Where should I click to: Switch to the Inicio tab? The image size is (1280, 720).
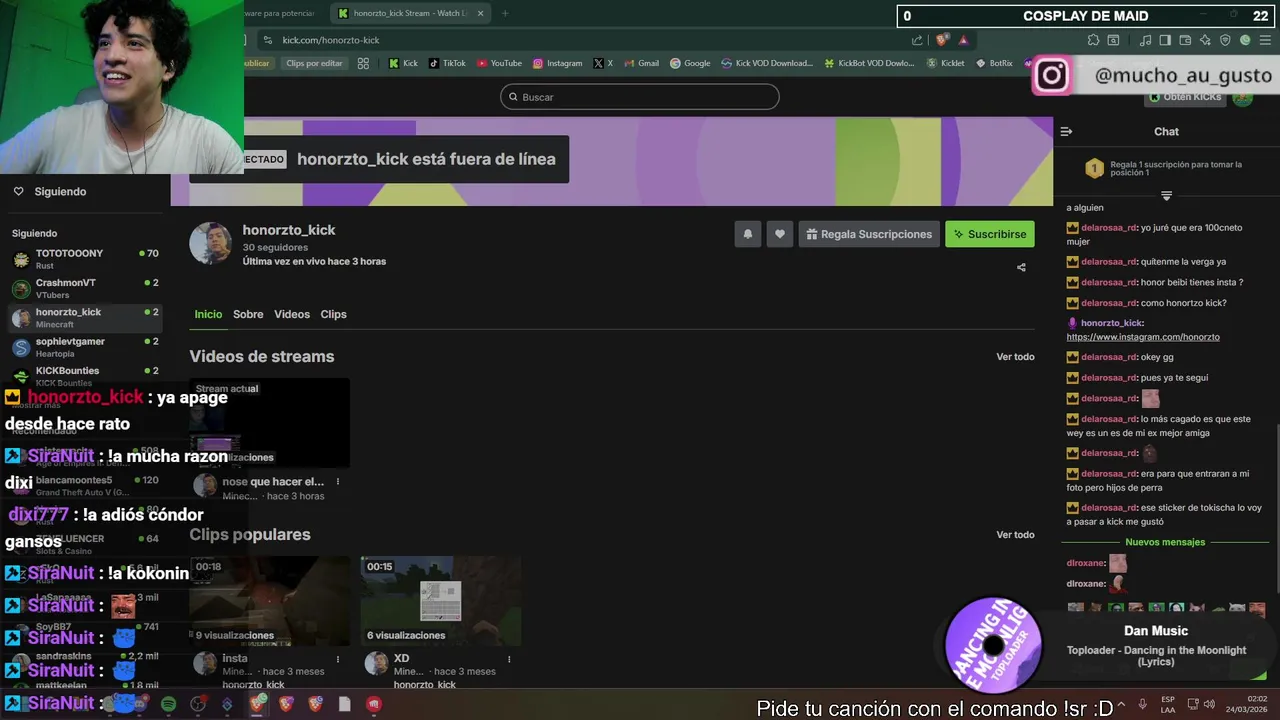click(x=208, y=314)
